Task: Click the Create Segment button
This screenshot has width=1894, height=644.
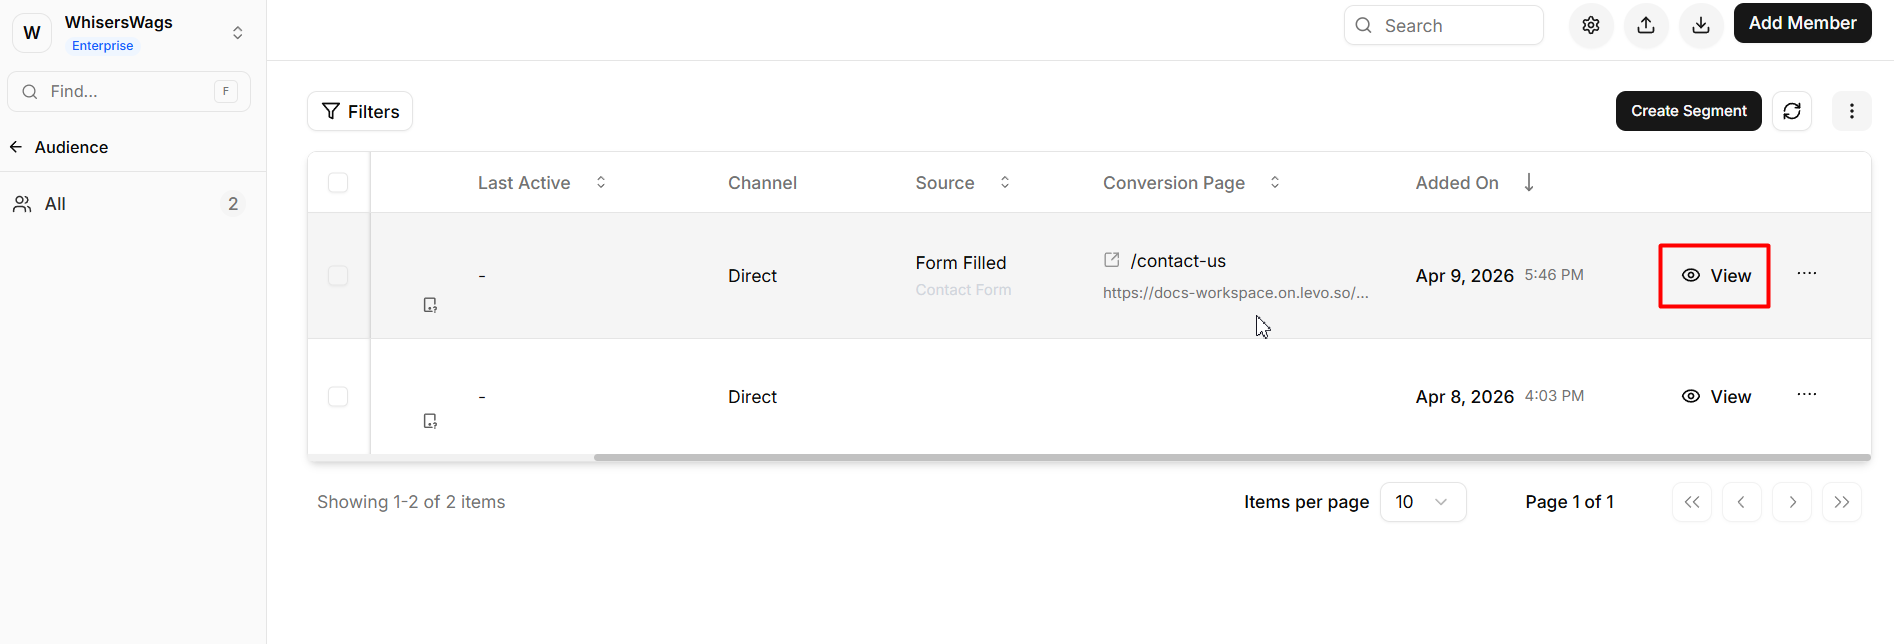Action: tap(1688, 111)
